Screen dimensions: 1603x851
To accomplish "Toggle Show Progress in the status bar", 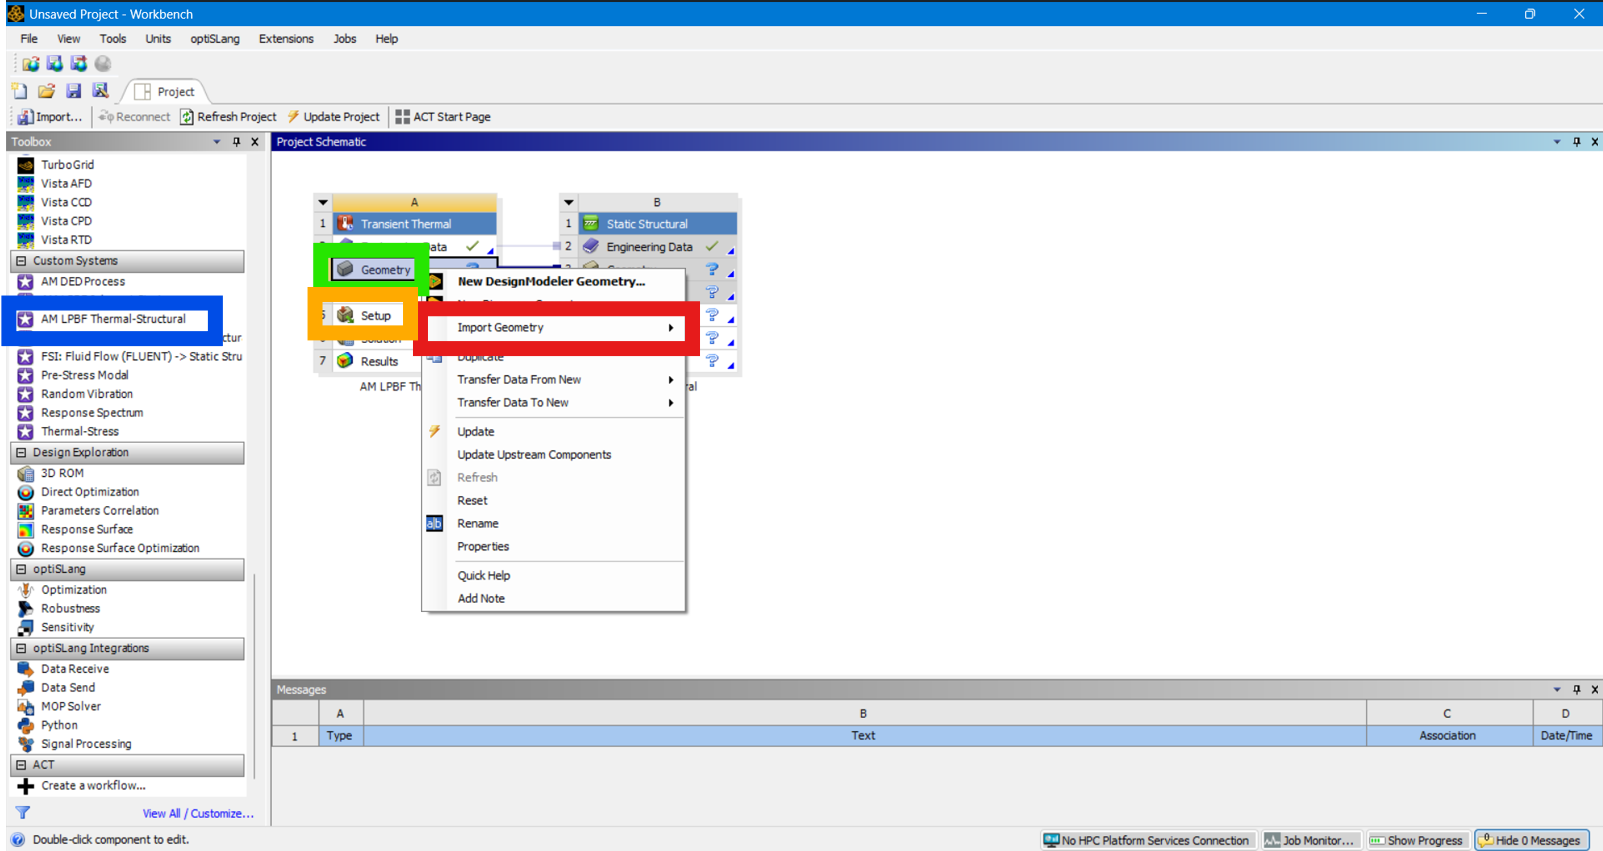I will coord(1416,841).
